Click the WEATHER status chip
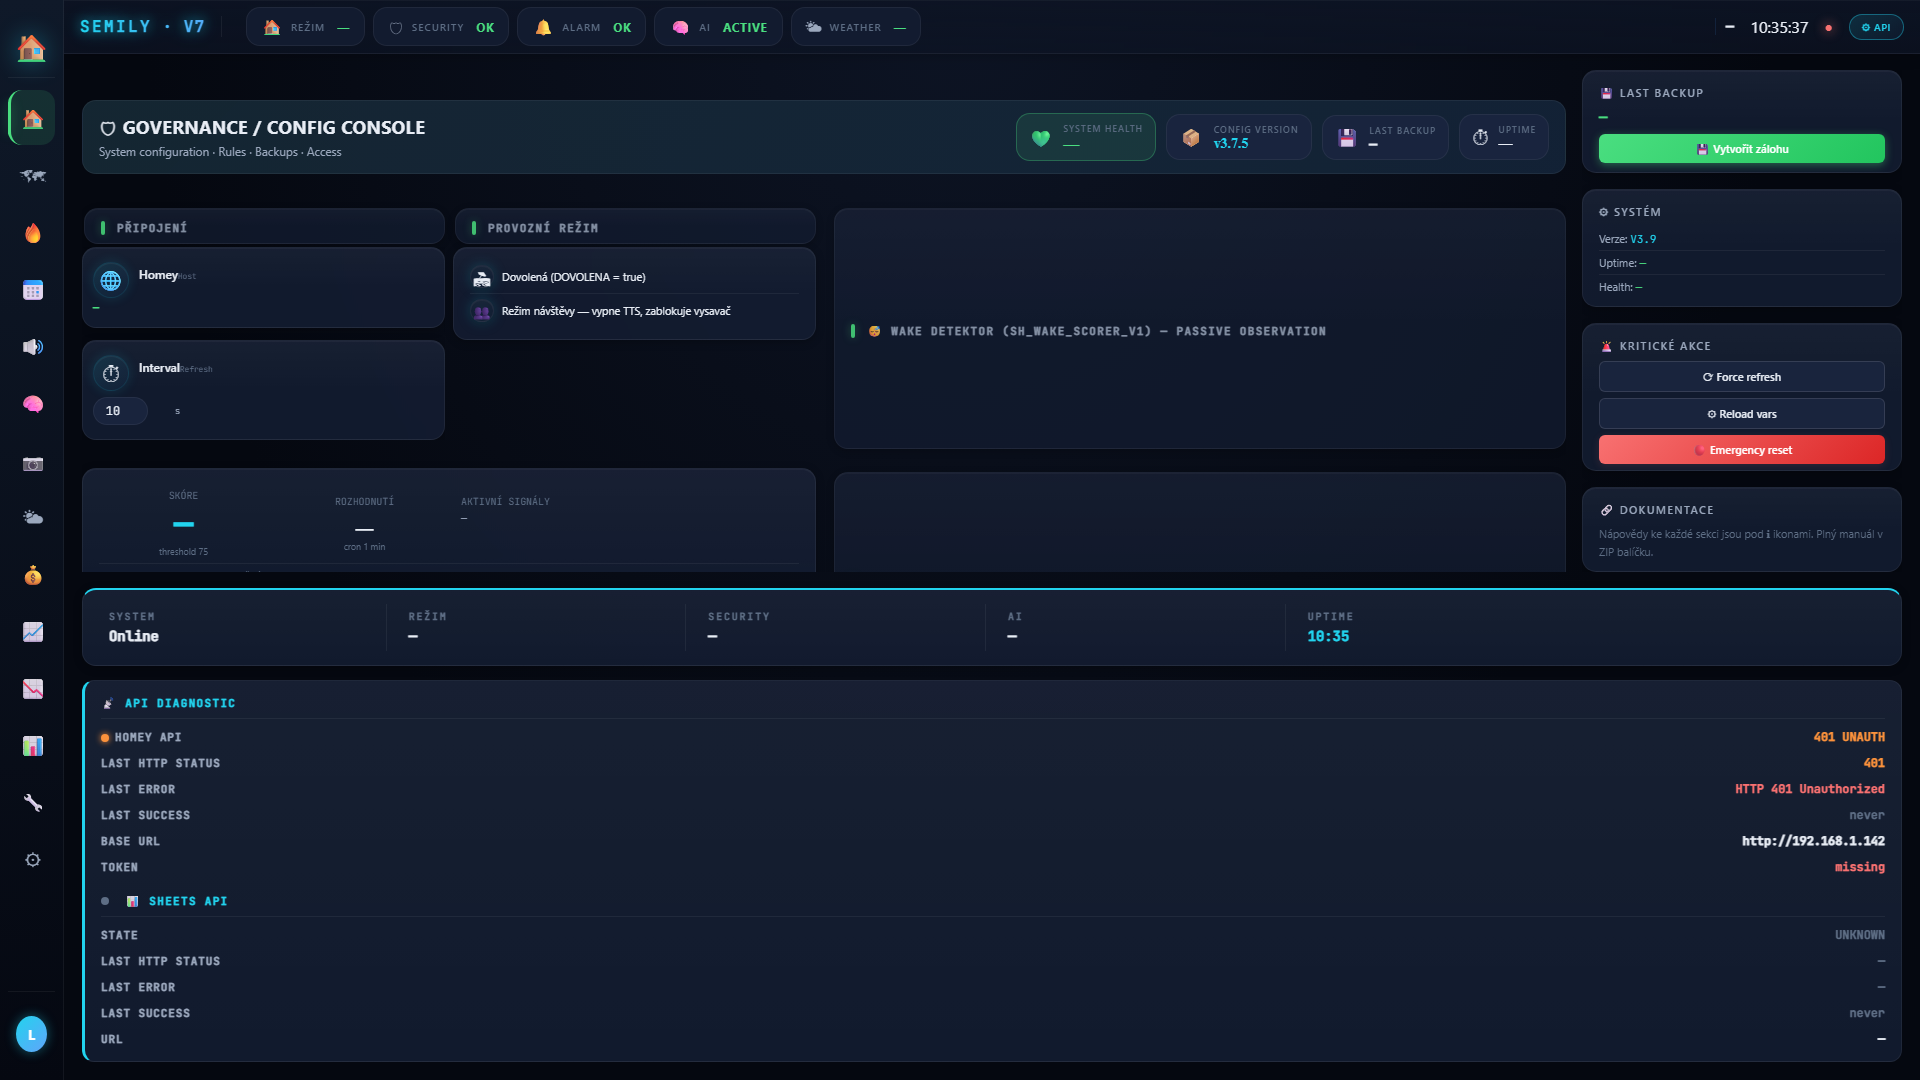Image resolution: width=1920 pixels, height=1080 pixels. pos(855,27)
